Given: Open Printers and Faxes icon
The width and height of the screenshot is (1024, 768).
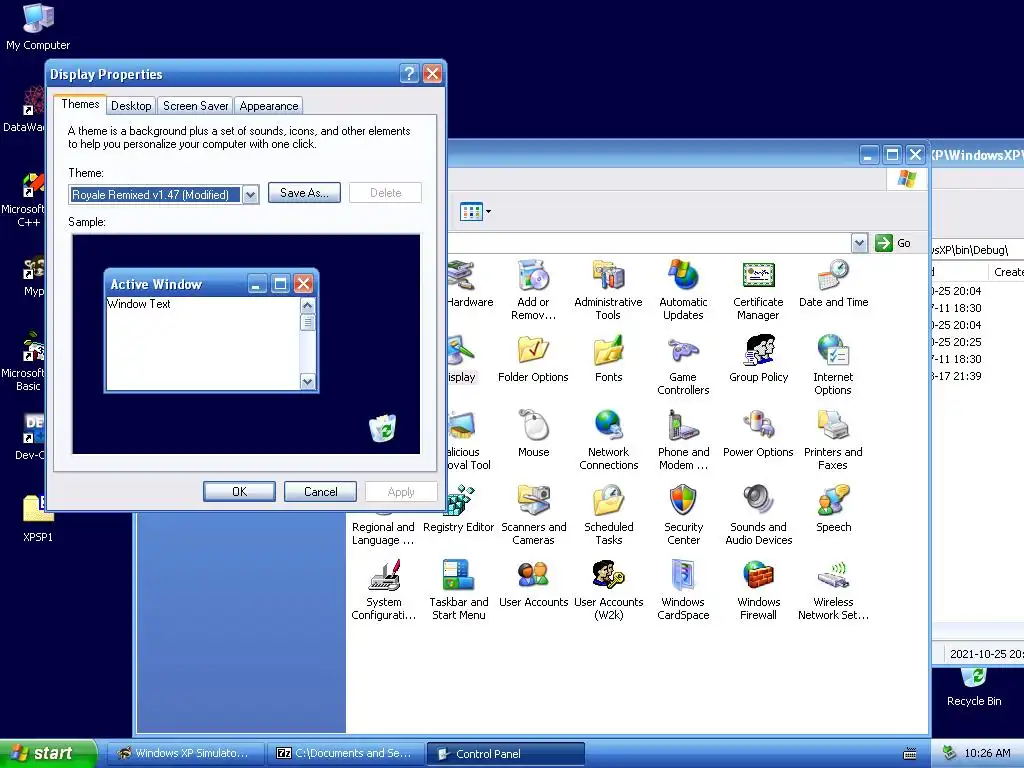Looking at the screenshot, I should (833, 440).
